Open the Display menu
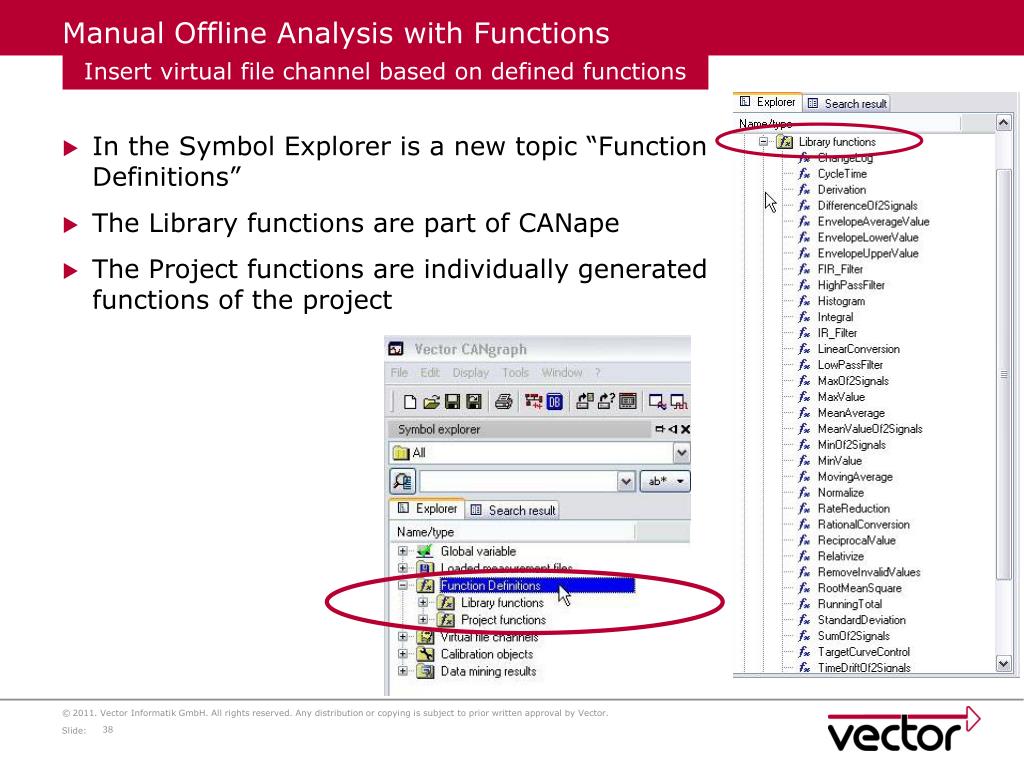The height and width of the screenshot is (768, 1024). pos(471,372)
